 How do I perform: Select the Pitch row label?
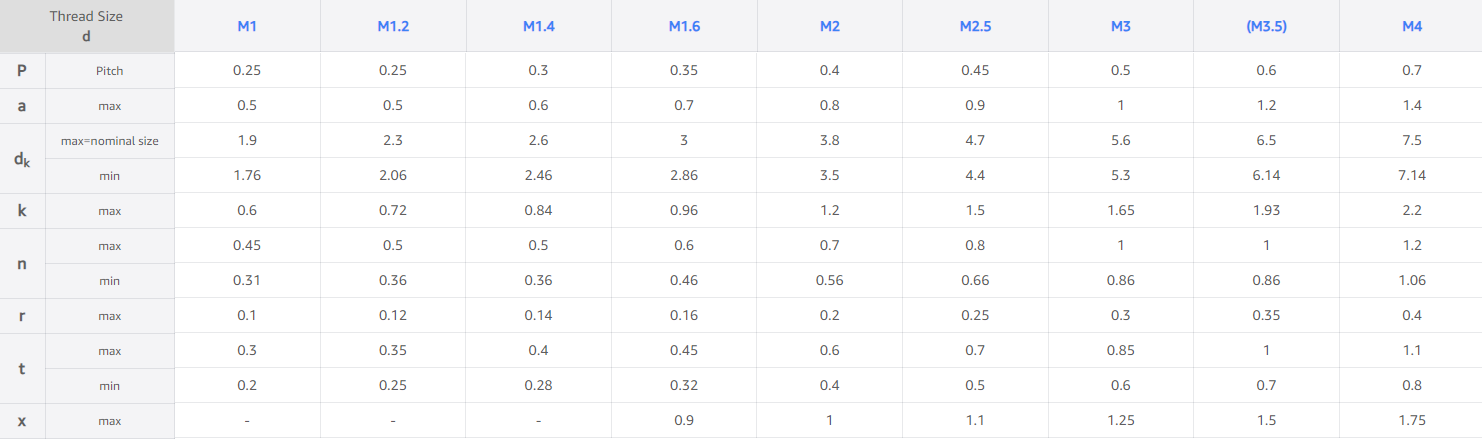(x=110, y=71)
